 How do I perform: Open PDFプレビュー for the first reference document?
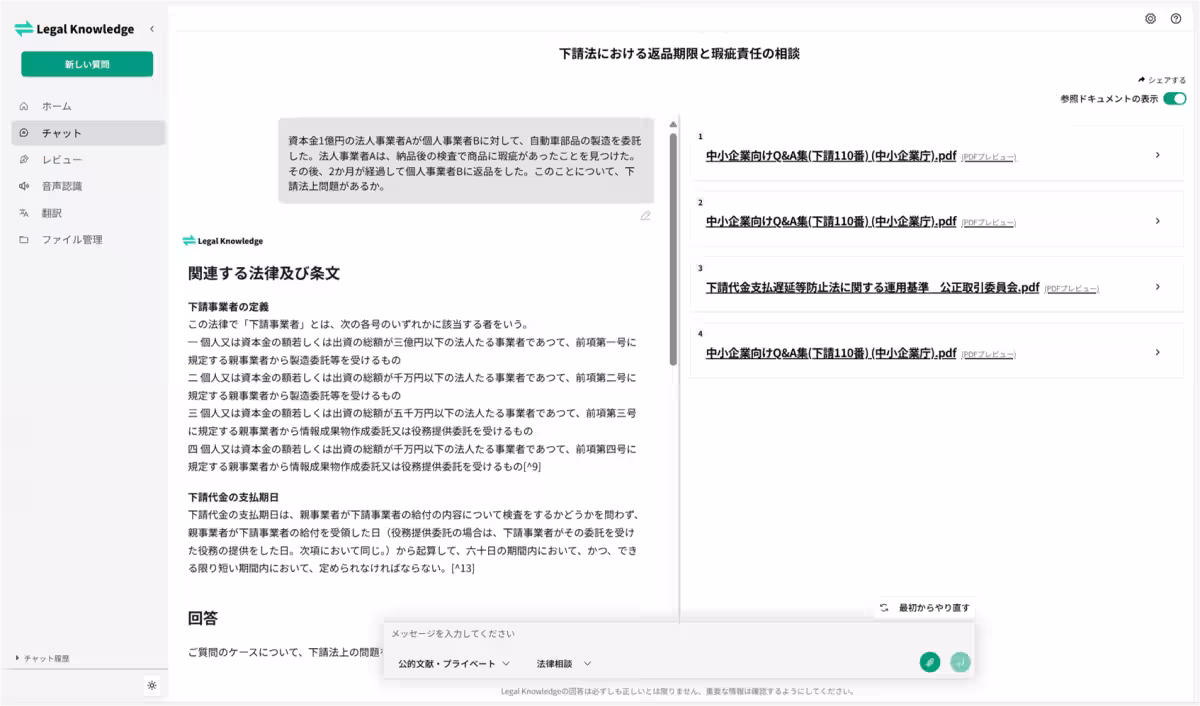(986, 156)
